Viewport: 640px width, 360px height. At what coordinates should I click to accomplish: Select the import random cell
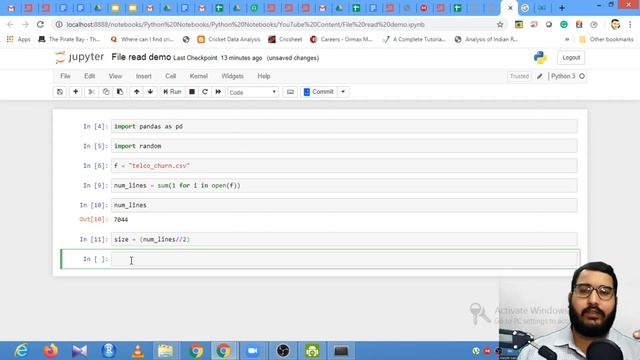(344, 146)
